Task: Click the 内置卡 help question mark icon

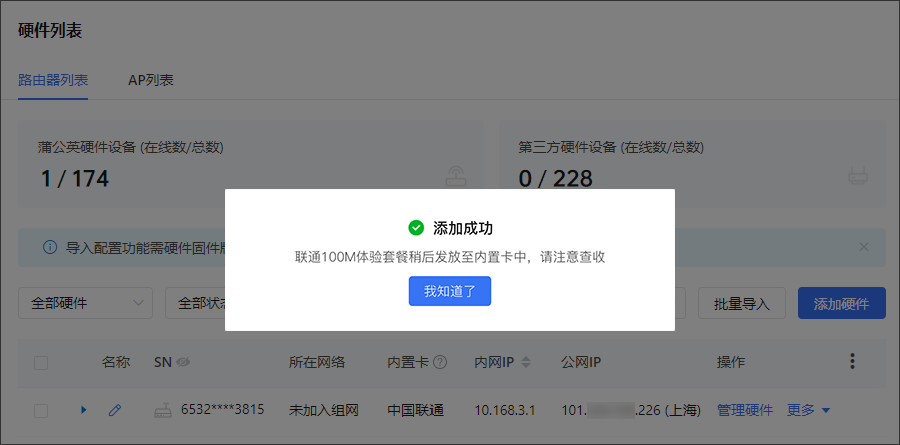Action: tap(440, 362)
